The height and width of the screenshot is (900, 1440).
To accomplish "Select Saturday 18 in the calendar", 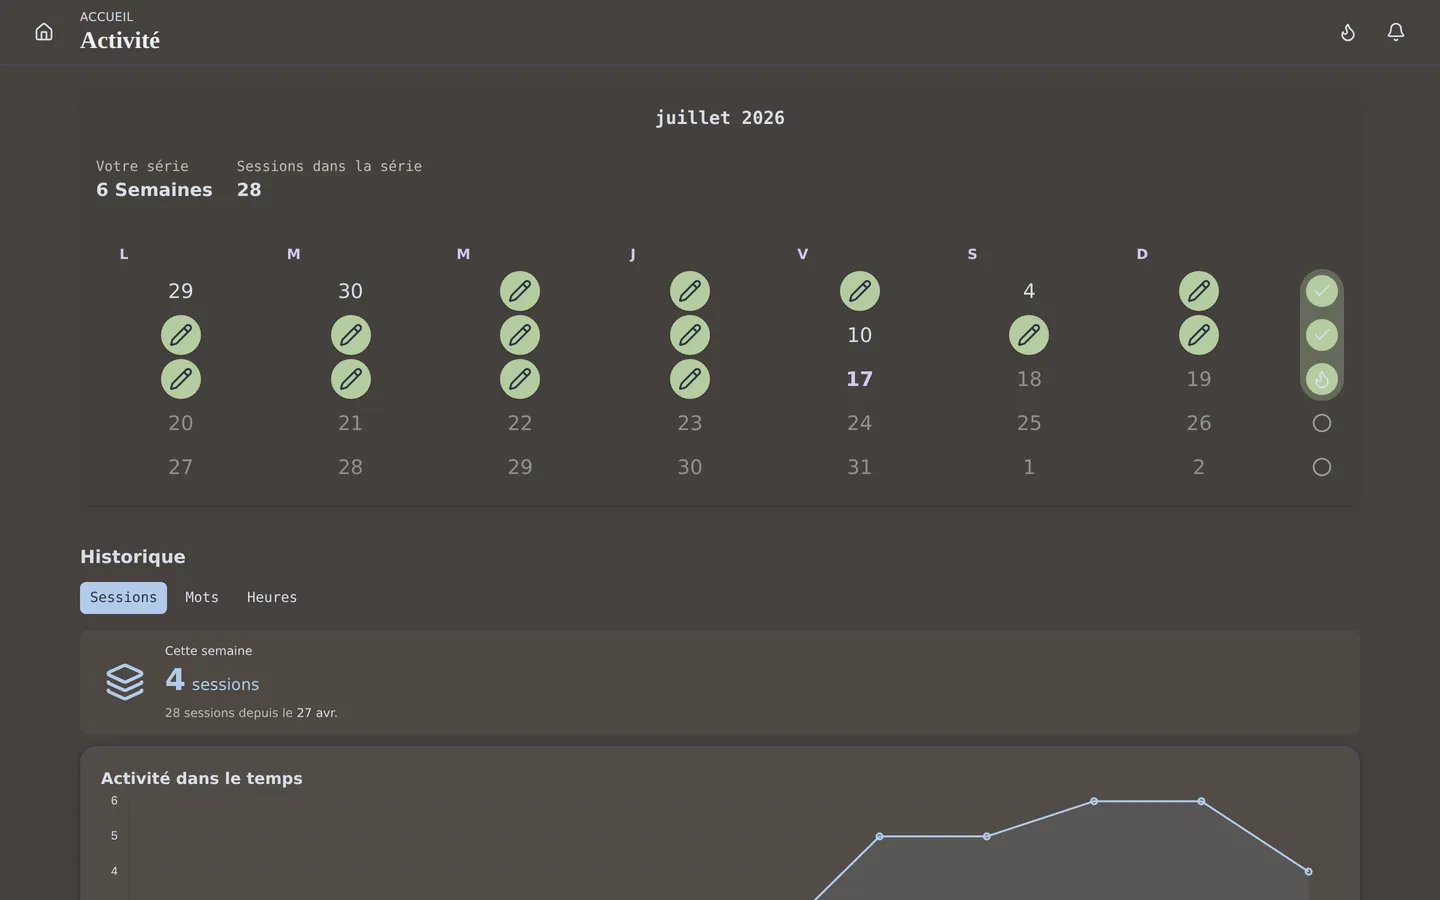I will tap(1029, 379).
